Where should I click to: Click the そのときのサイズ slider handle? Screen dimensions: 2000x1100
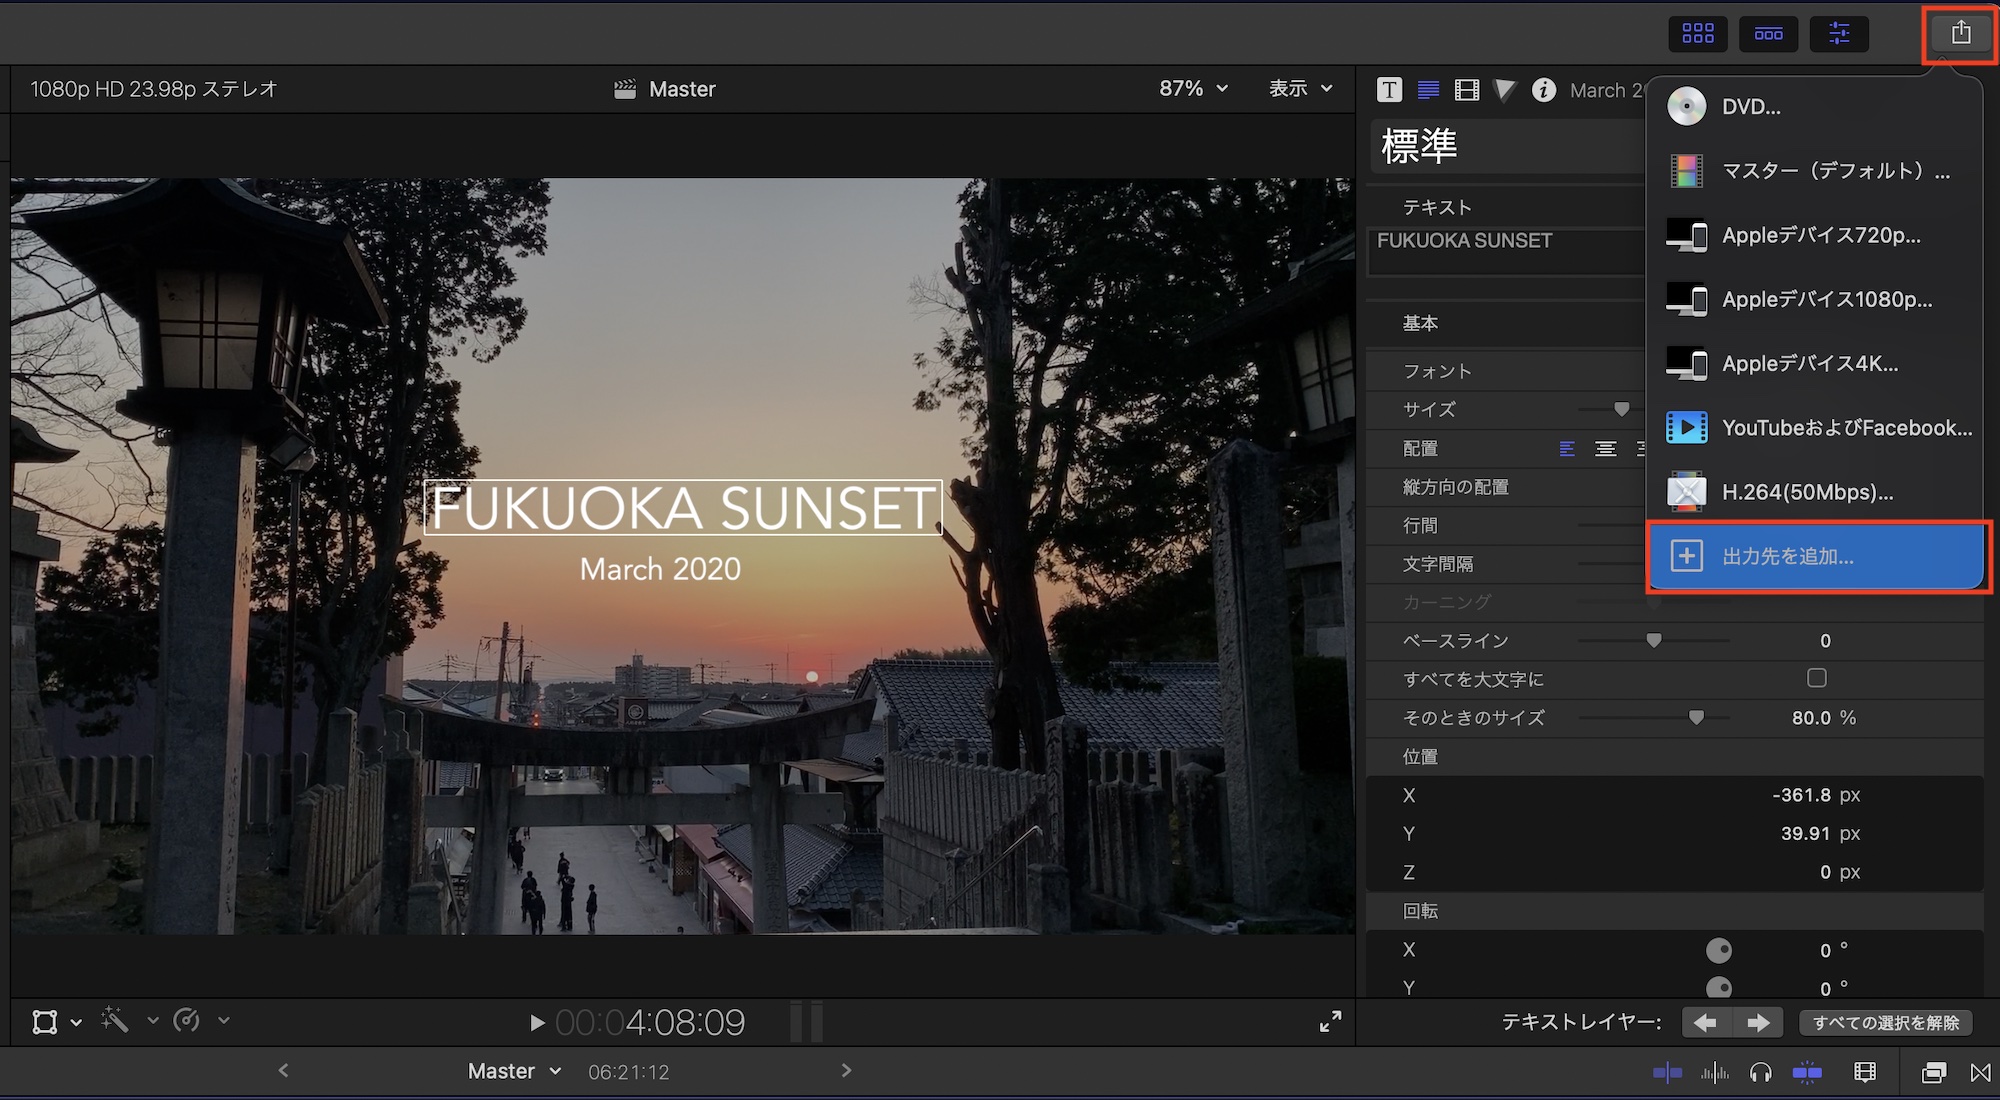(1696, 717)
